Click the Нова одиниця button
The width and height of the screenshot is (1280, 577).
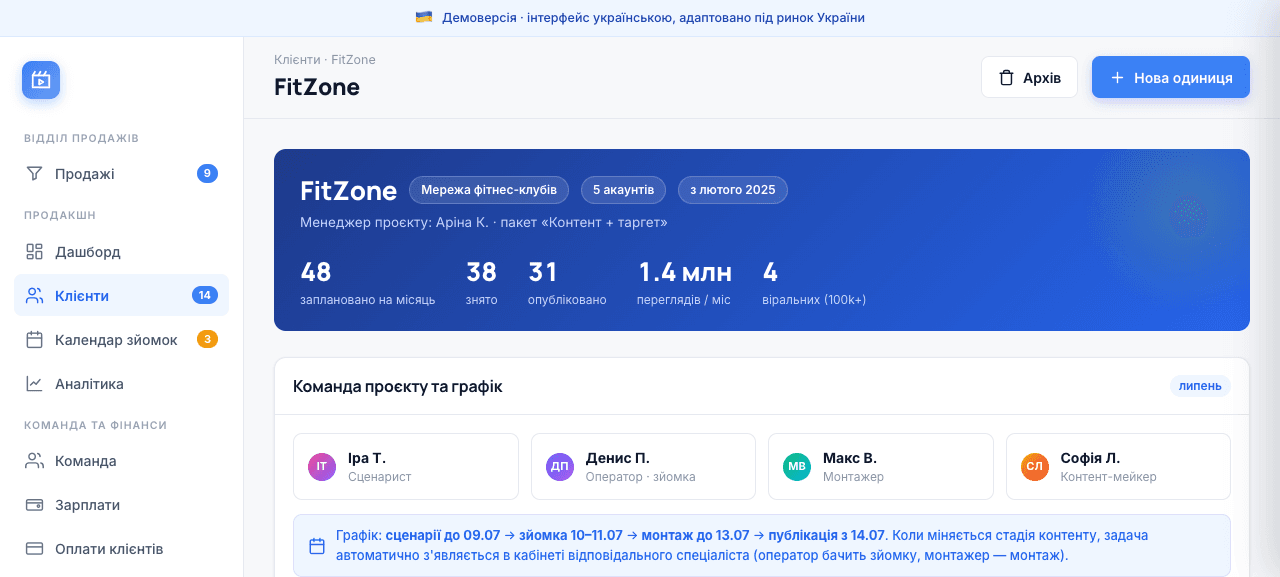coord(1171,77)
